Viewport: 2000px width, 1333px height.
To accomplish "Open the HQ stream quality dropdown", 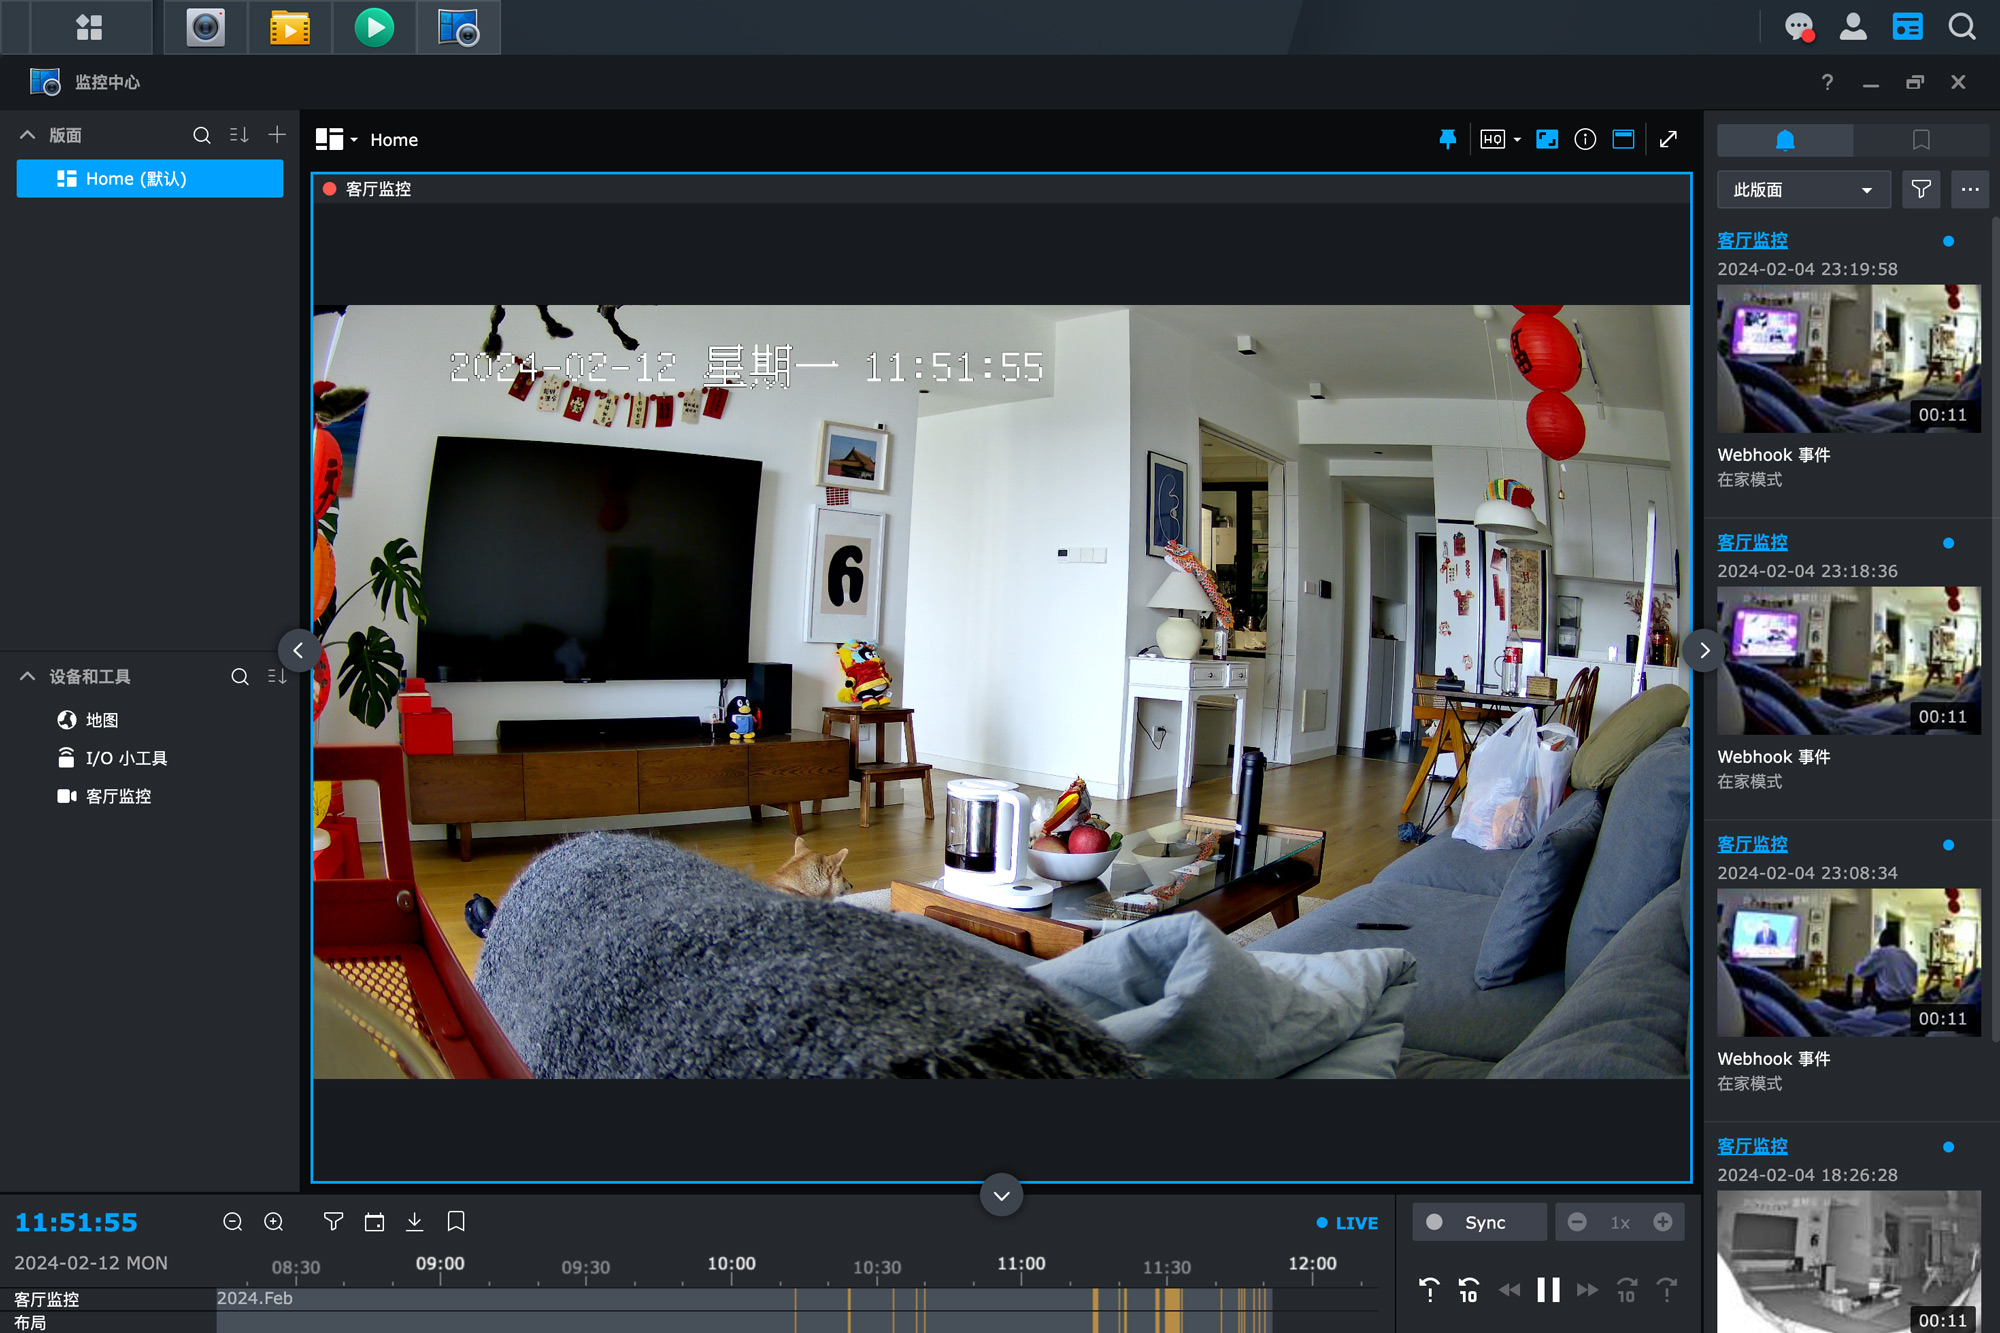I will 1500,139.
